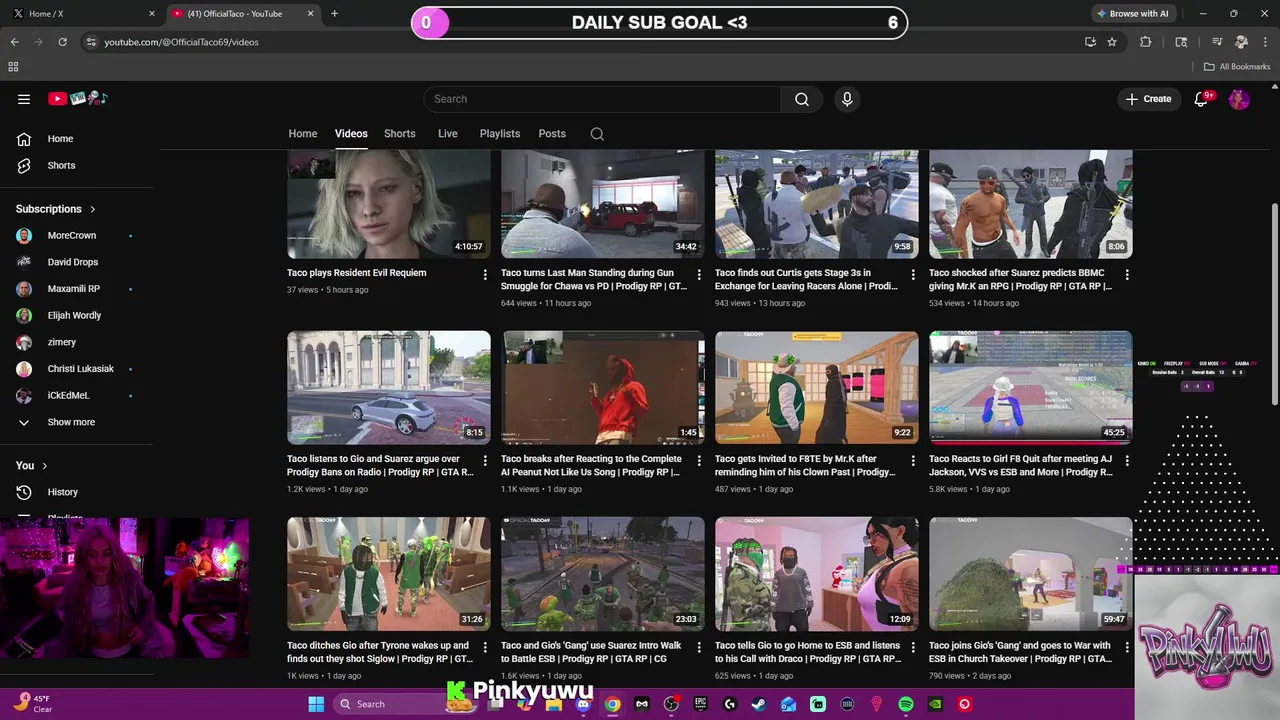Screen dimensions: 1280x720
Task: Open options for Call with Draco video
Action: [x=913, y=647]
